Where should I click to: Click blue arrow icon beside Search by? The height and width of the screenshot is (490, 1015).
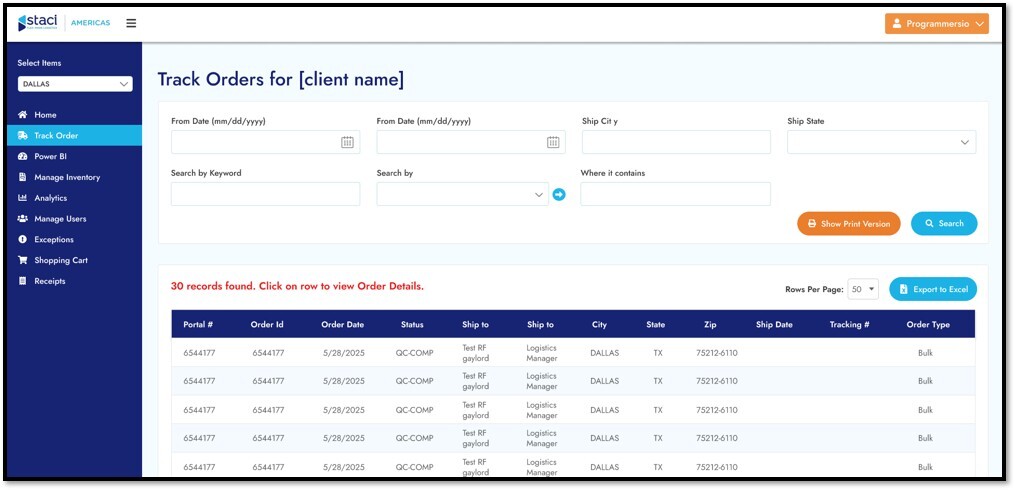559,194
